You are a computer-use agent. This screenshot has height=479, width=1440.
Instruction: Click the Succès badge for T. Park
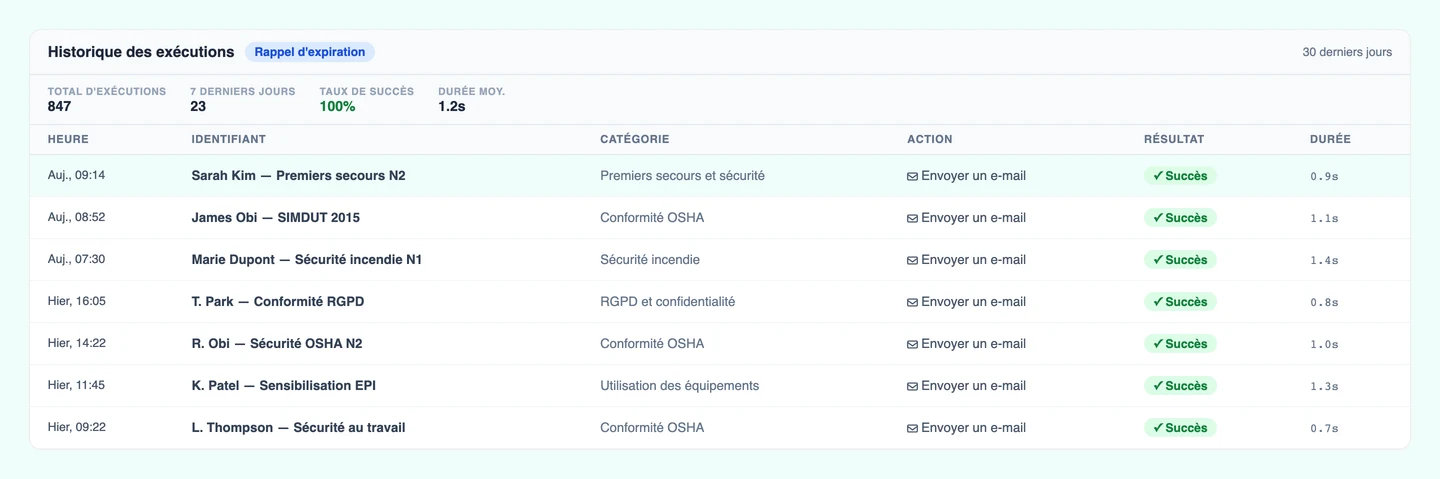pos(1180,302)
